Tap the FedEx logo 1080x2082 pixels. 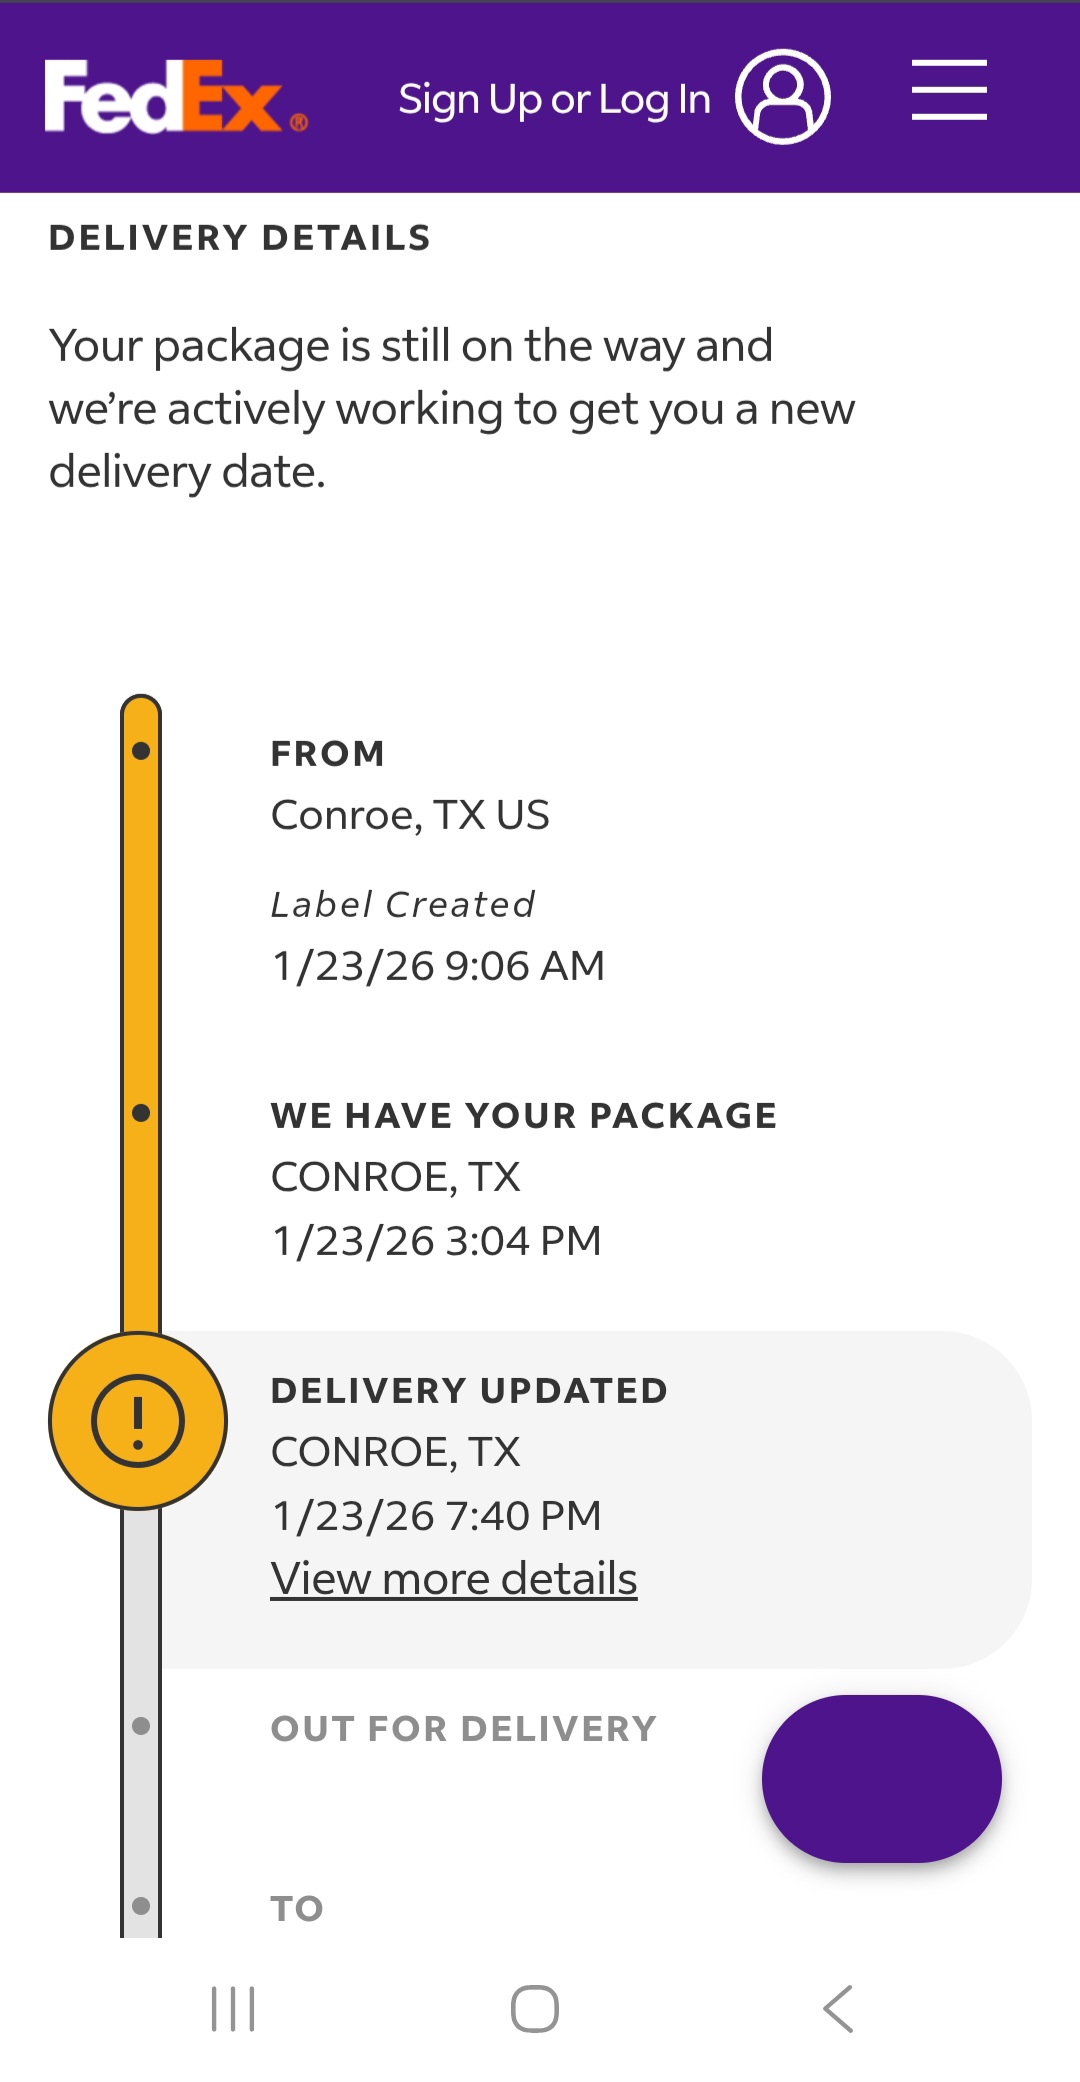pyautogui.click(x=175, y=97)
